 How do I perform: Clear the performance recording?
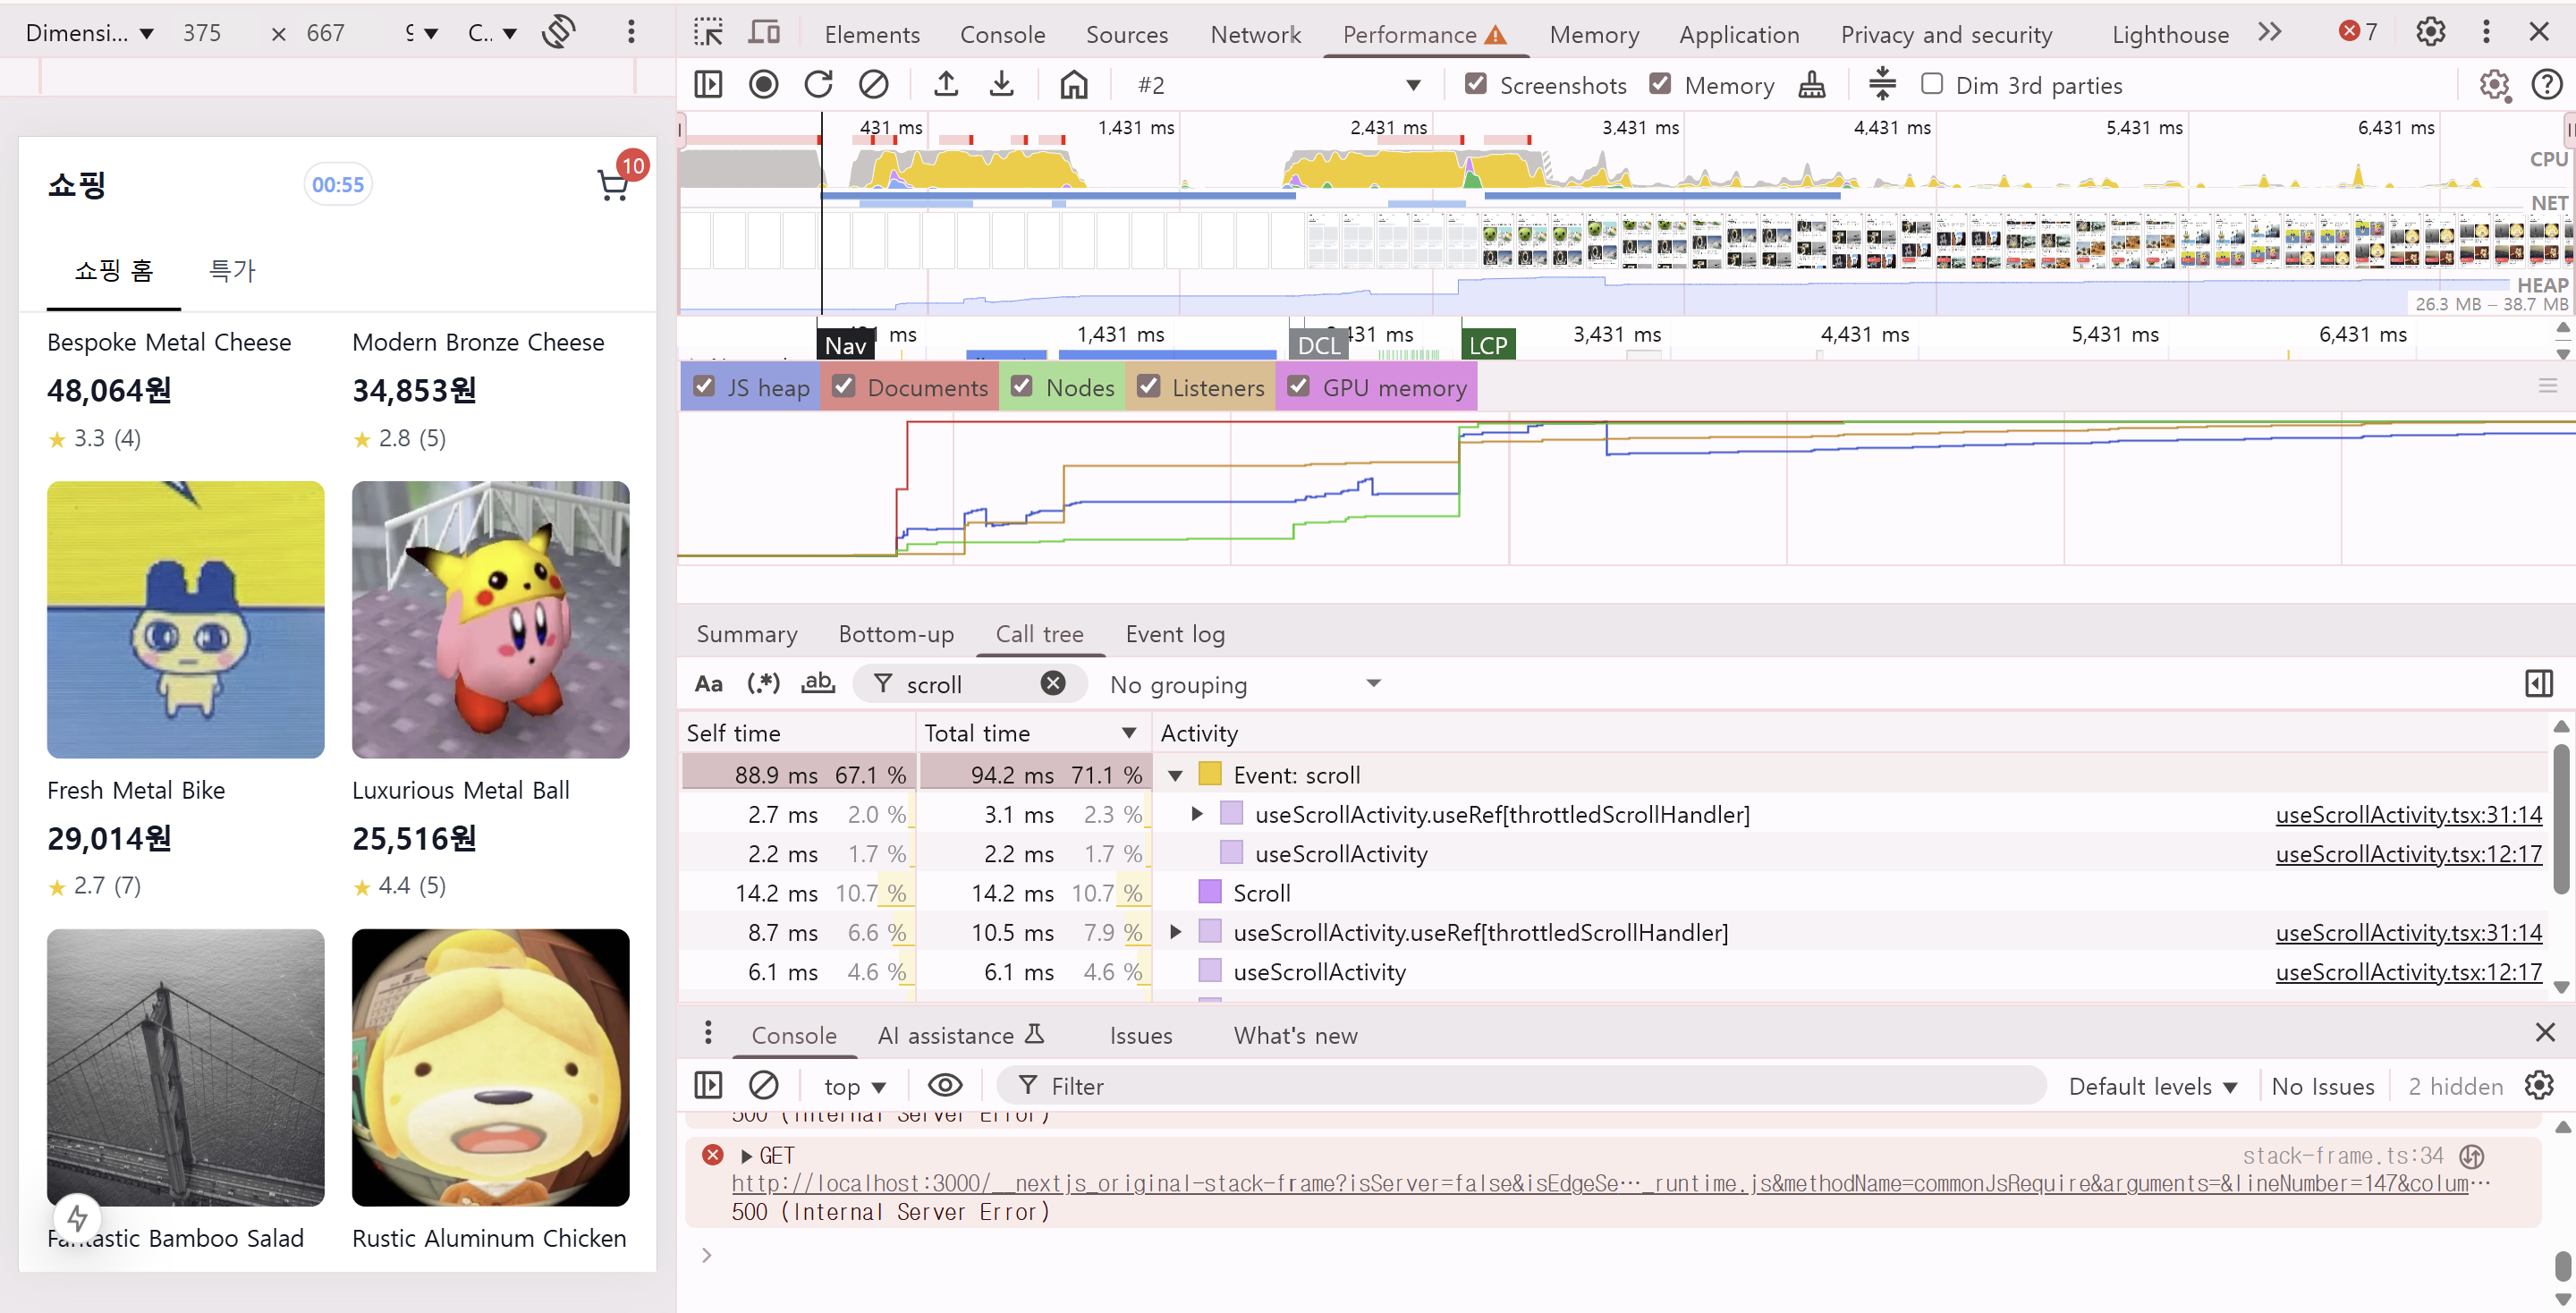pos(873,85)
